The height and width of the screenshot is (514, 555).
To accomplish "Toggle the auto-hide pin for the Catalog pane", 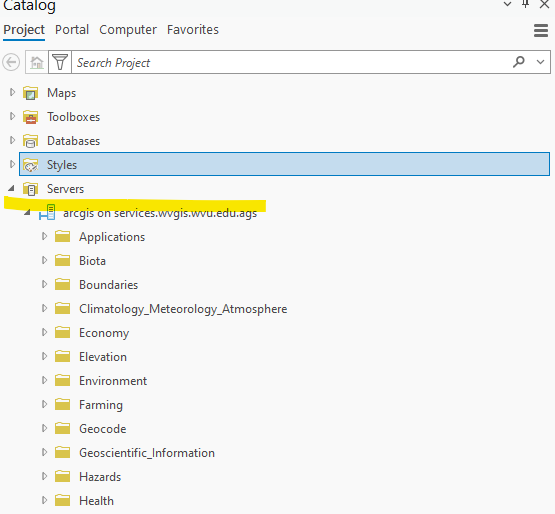I will click(526, 4).
